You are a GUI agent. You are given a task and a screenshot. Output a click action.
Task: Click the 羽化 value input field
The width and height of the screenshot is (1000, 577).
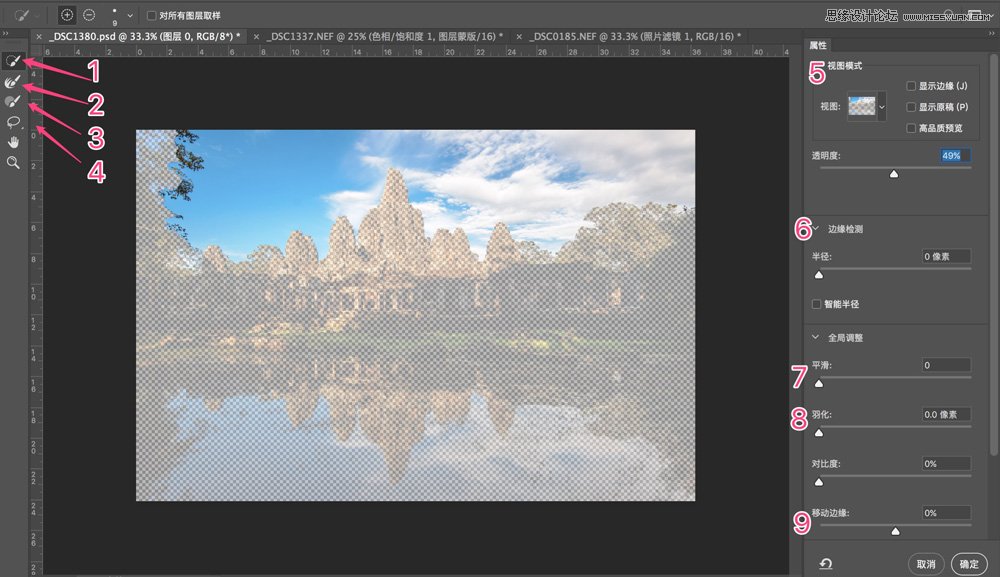click(946, 414)
